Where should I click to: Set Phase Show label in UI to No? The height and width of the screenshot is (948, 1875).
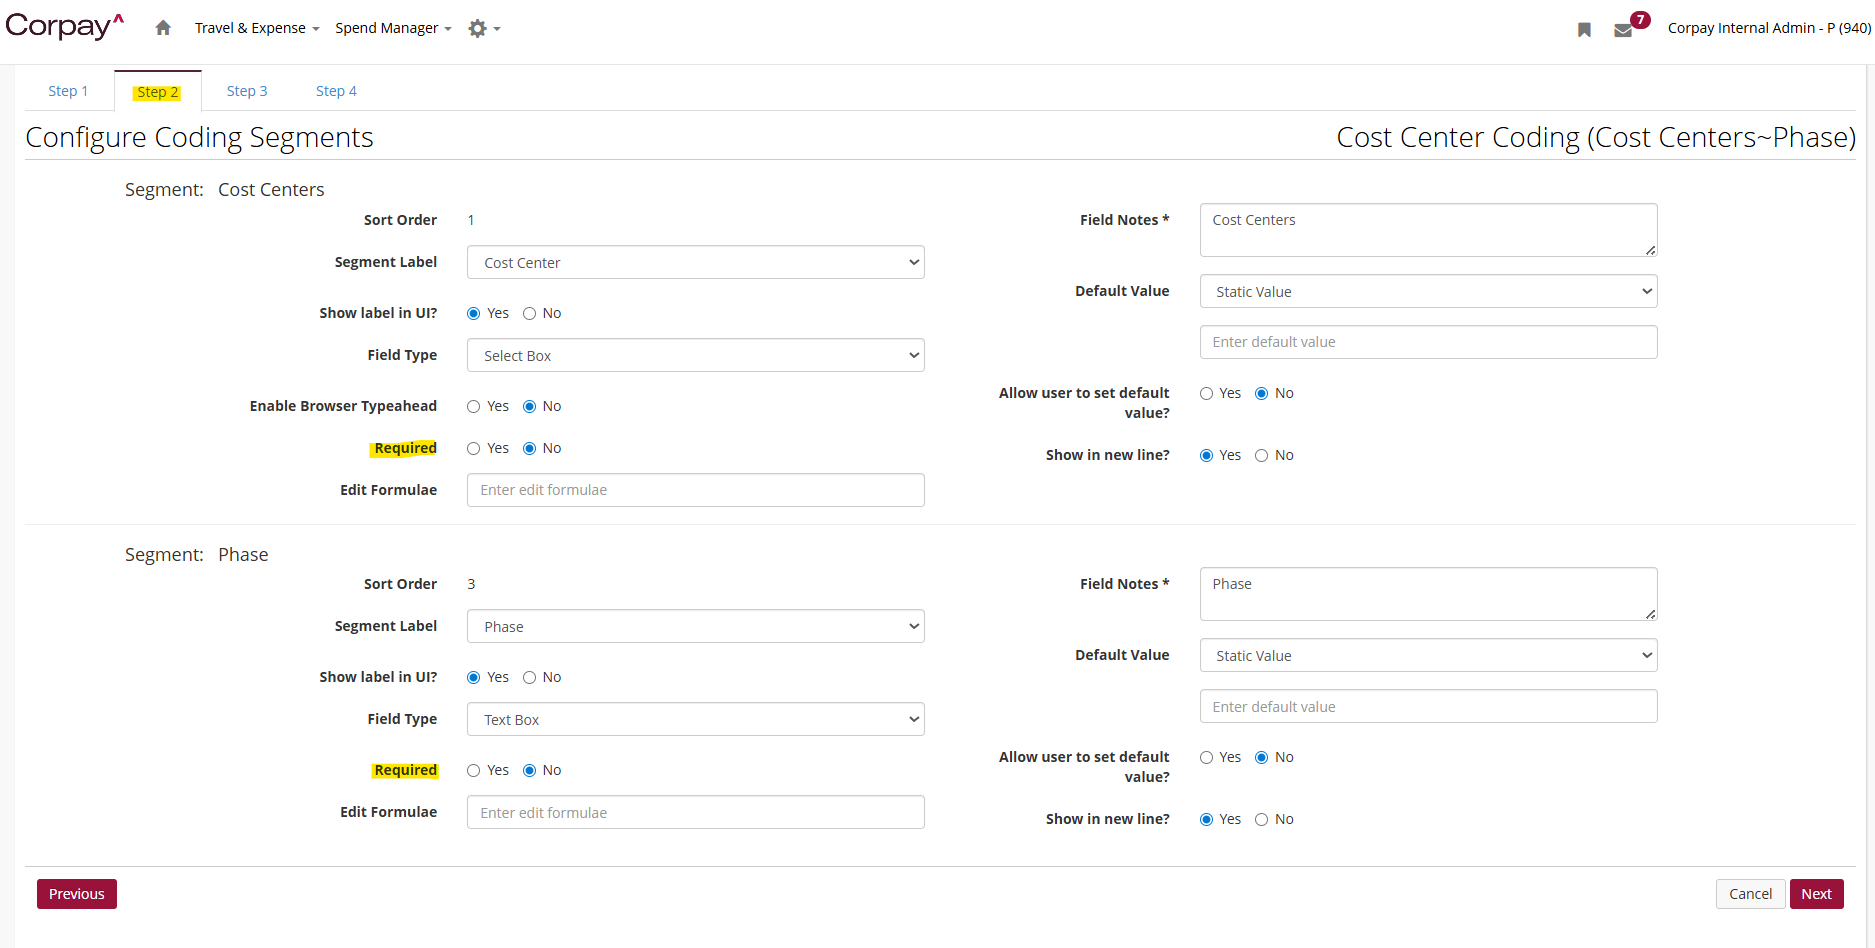(x=530, y=678)
